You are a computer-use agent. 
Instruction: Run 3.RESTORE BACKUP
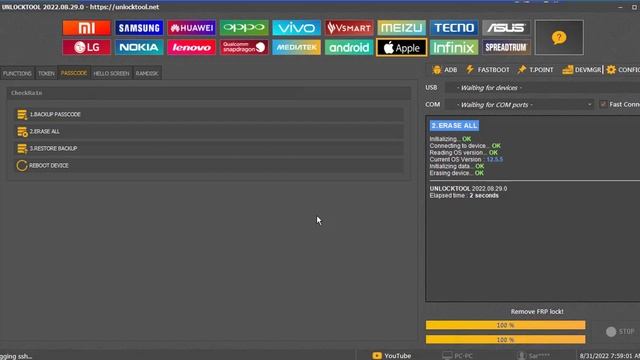pyautogui.click(x=208, y=149)
